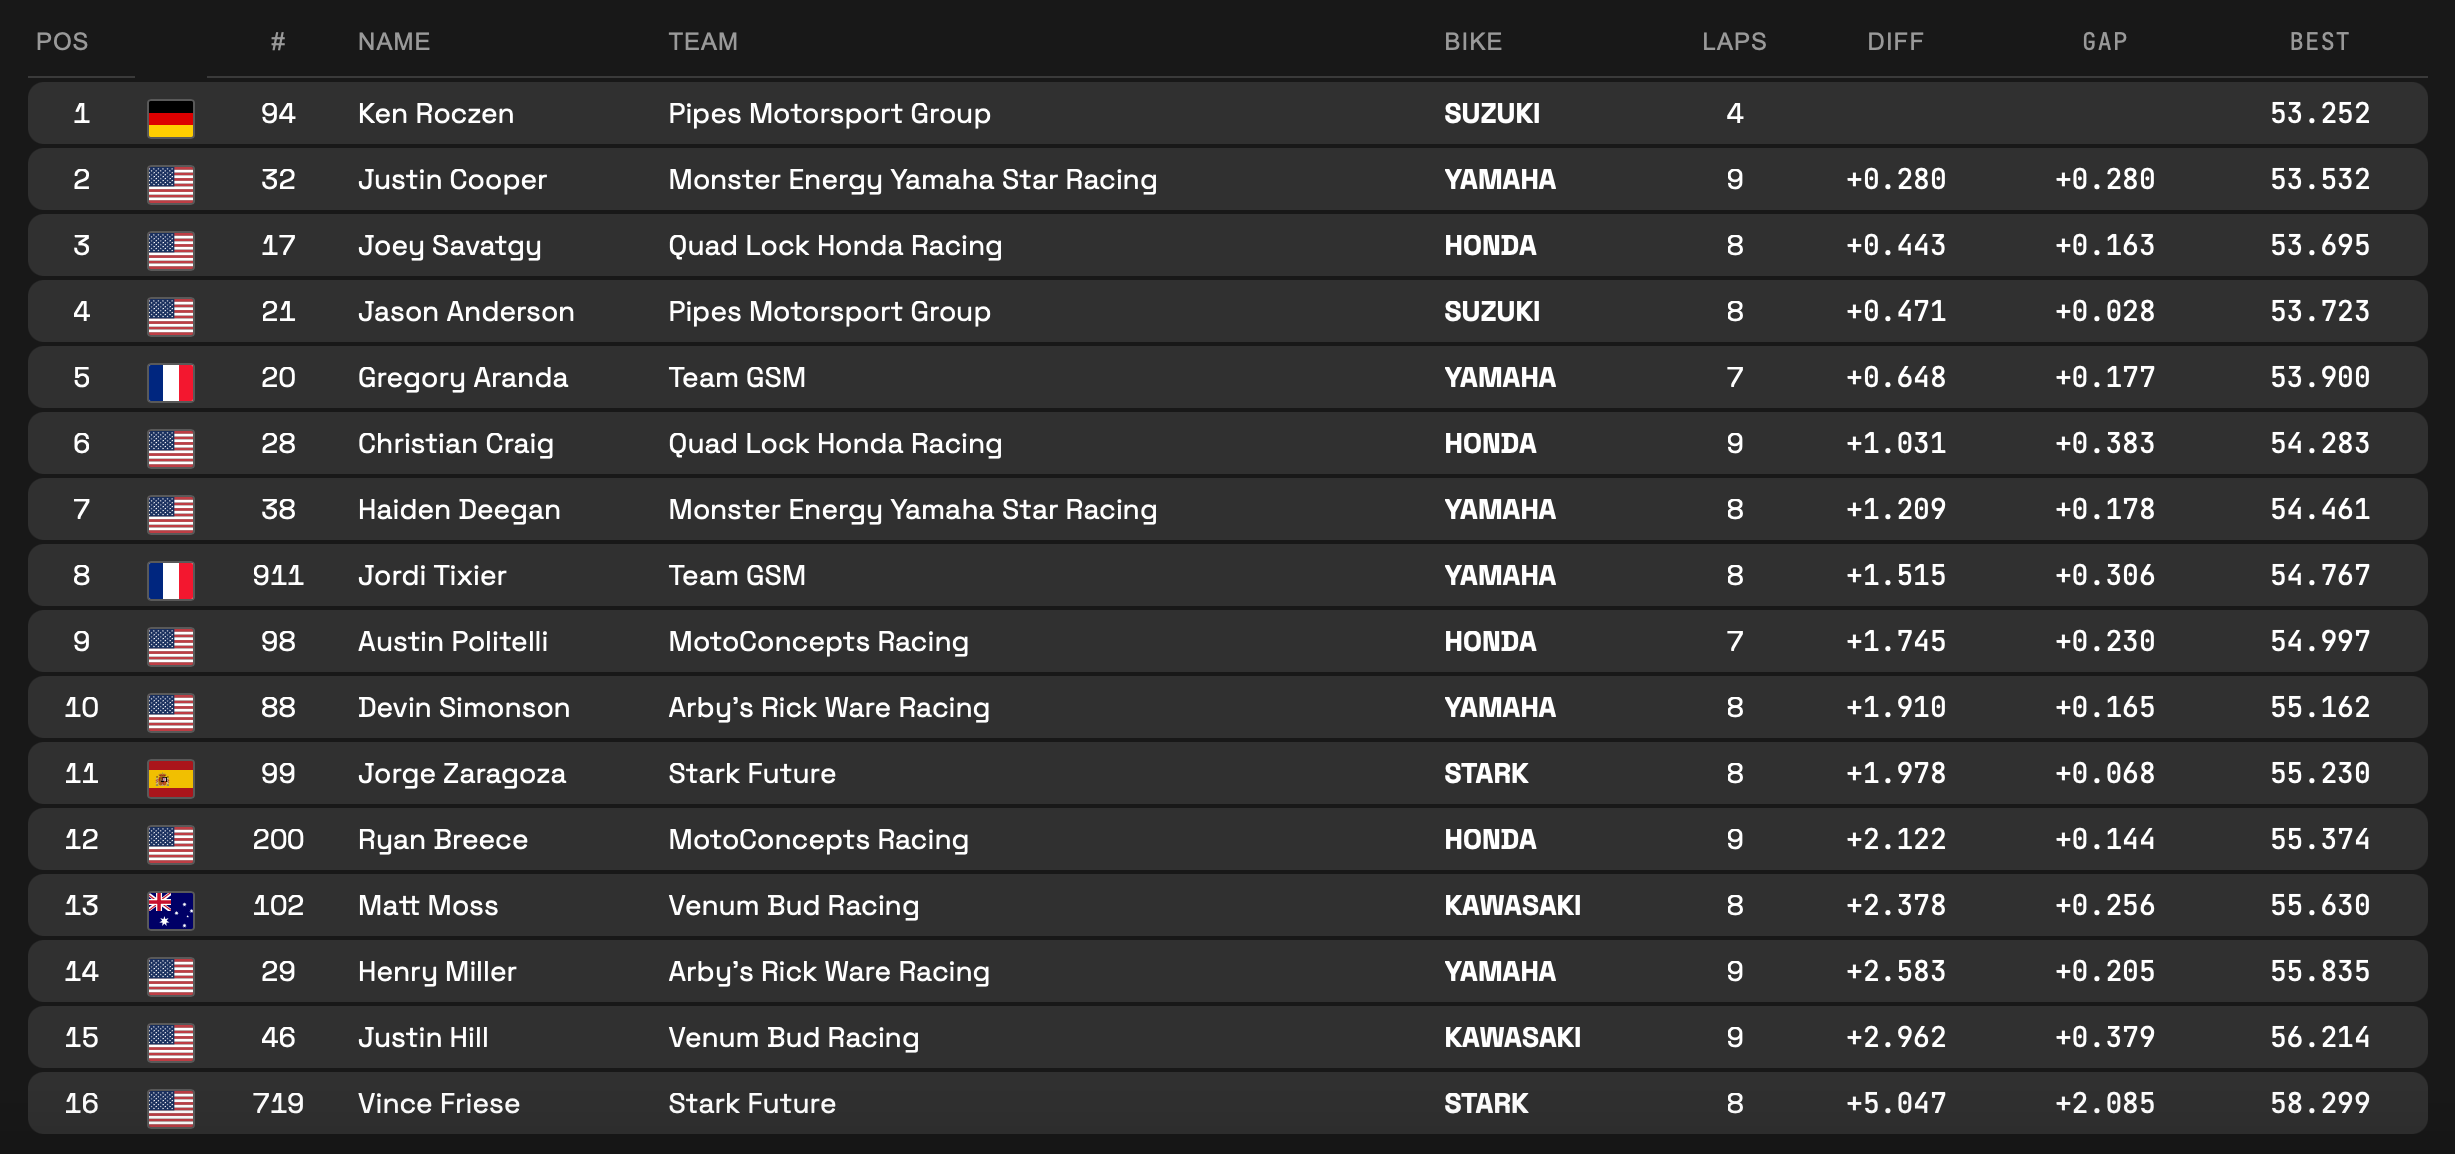The image size is (2455, 1154).
Task: Open rider name Joey Savatgy
Action: tap(449, 246)
